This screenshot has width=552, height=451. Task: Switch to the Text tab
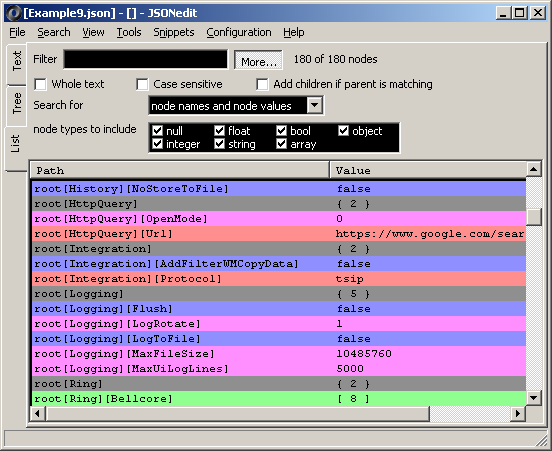pos(17,61)
